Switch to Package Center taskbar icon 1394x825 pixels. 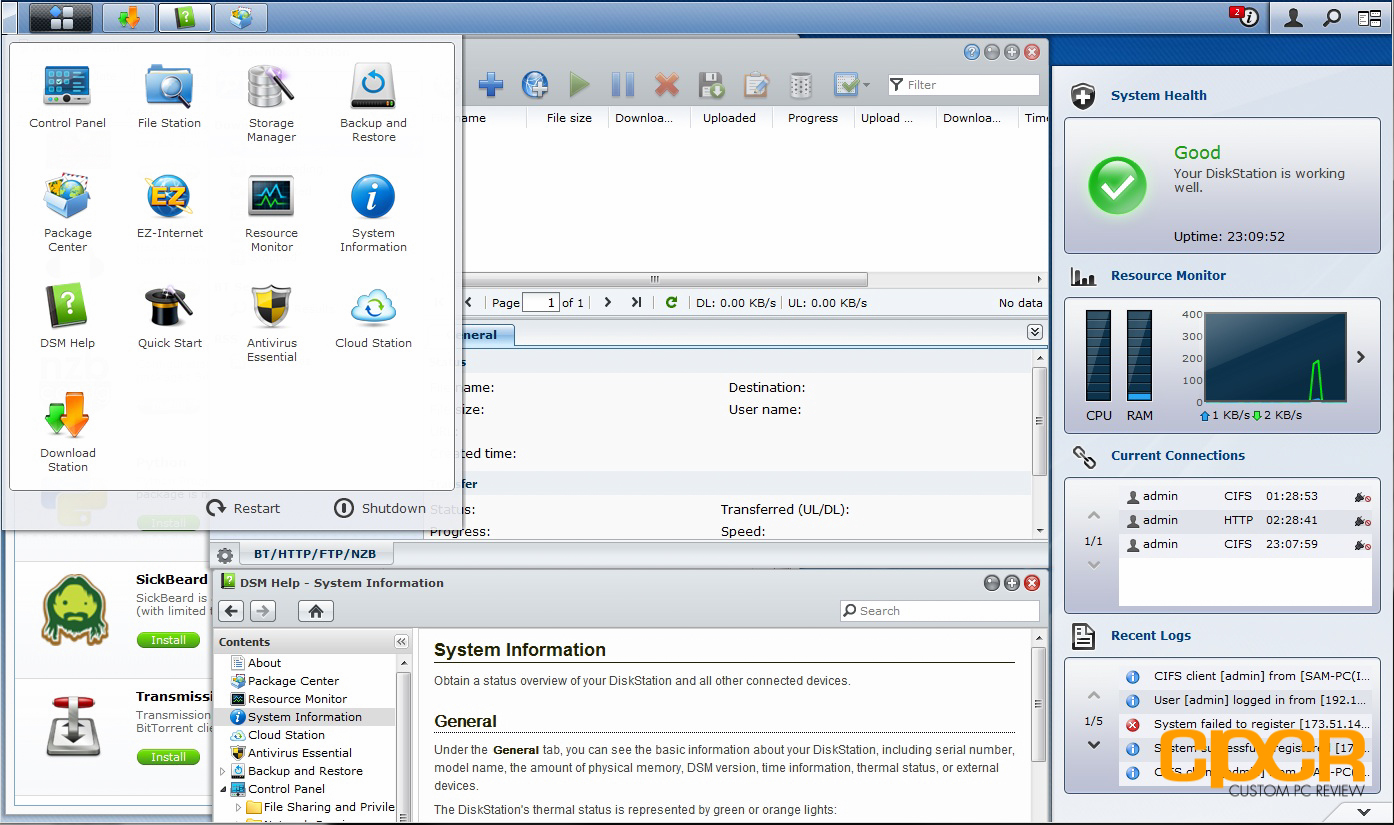coord(241,17)
